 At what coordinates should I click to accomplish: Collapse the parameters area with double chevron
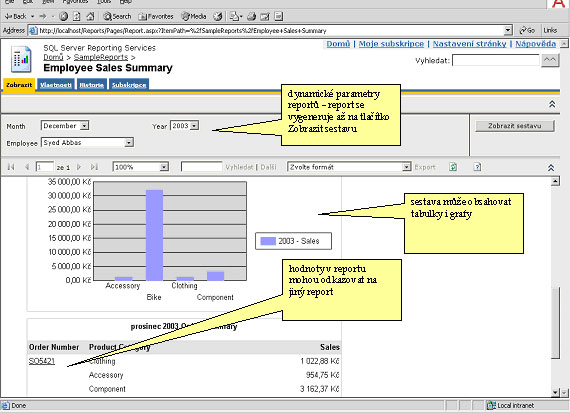[x=551, y=168]
